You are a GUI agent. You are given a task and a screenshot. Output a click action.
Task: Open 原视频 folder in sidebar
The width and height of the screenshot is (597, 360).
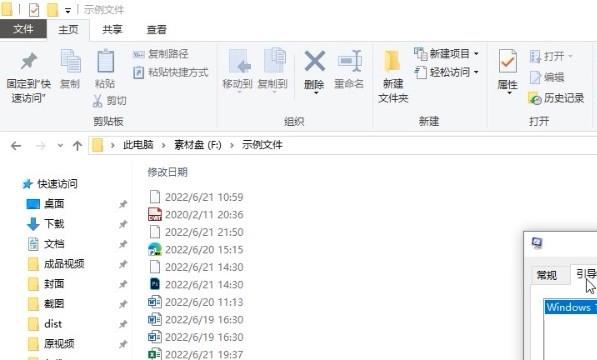point(59,344)
